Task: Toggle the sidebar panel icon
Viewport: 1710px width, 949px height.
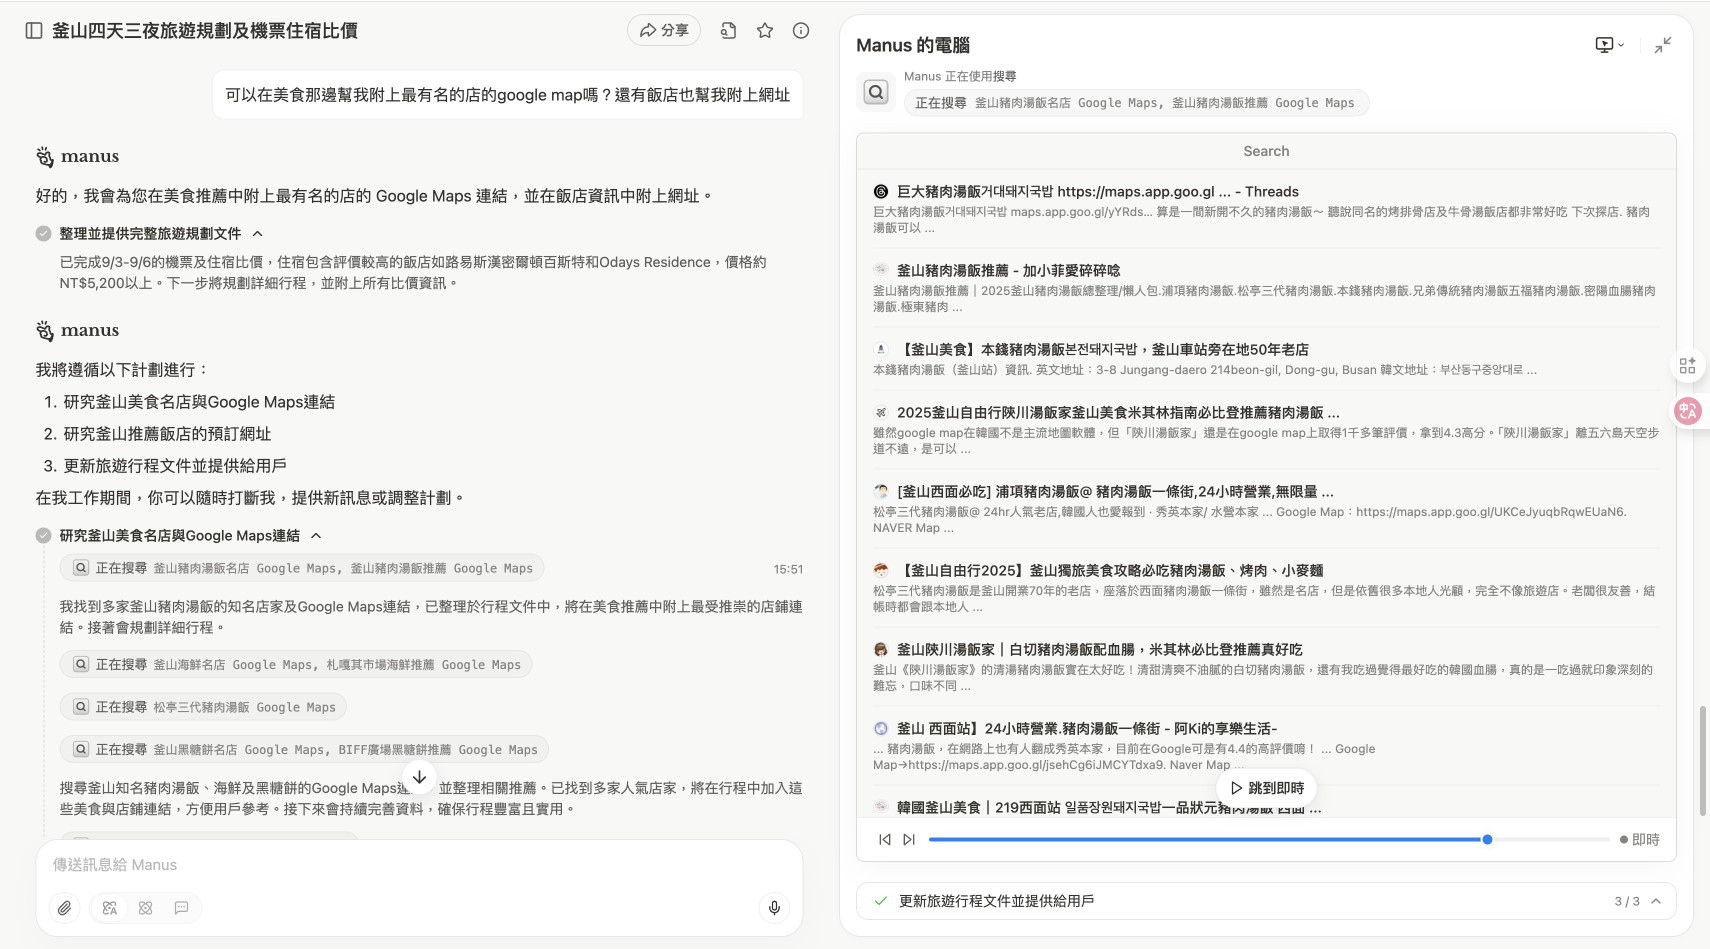Action: pos(34,31)
